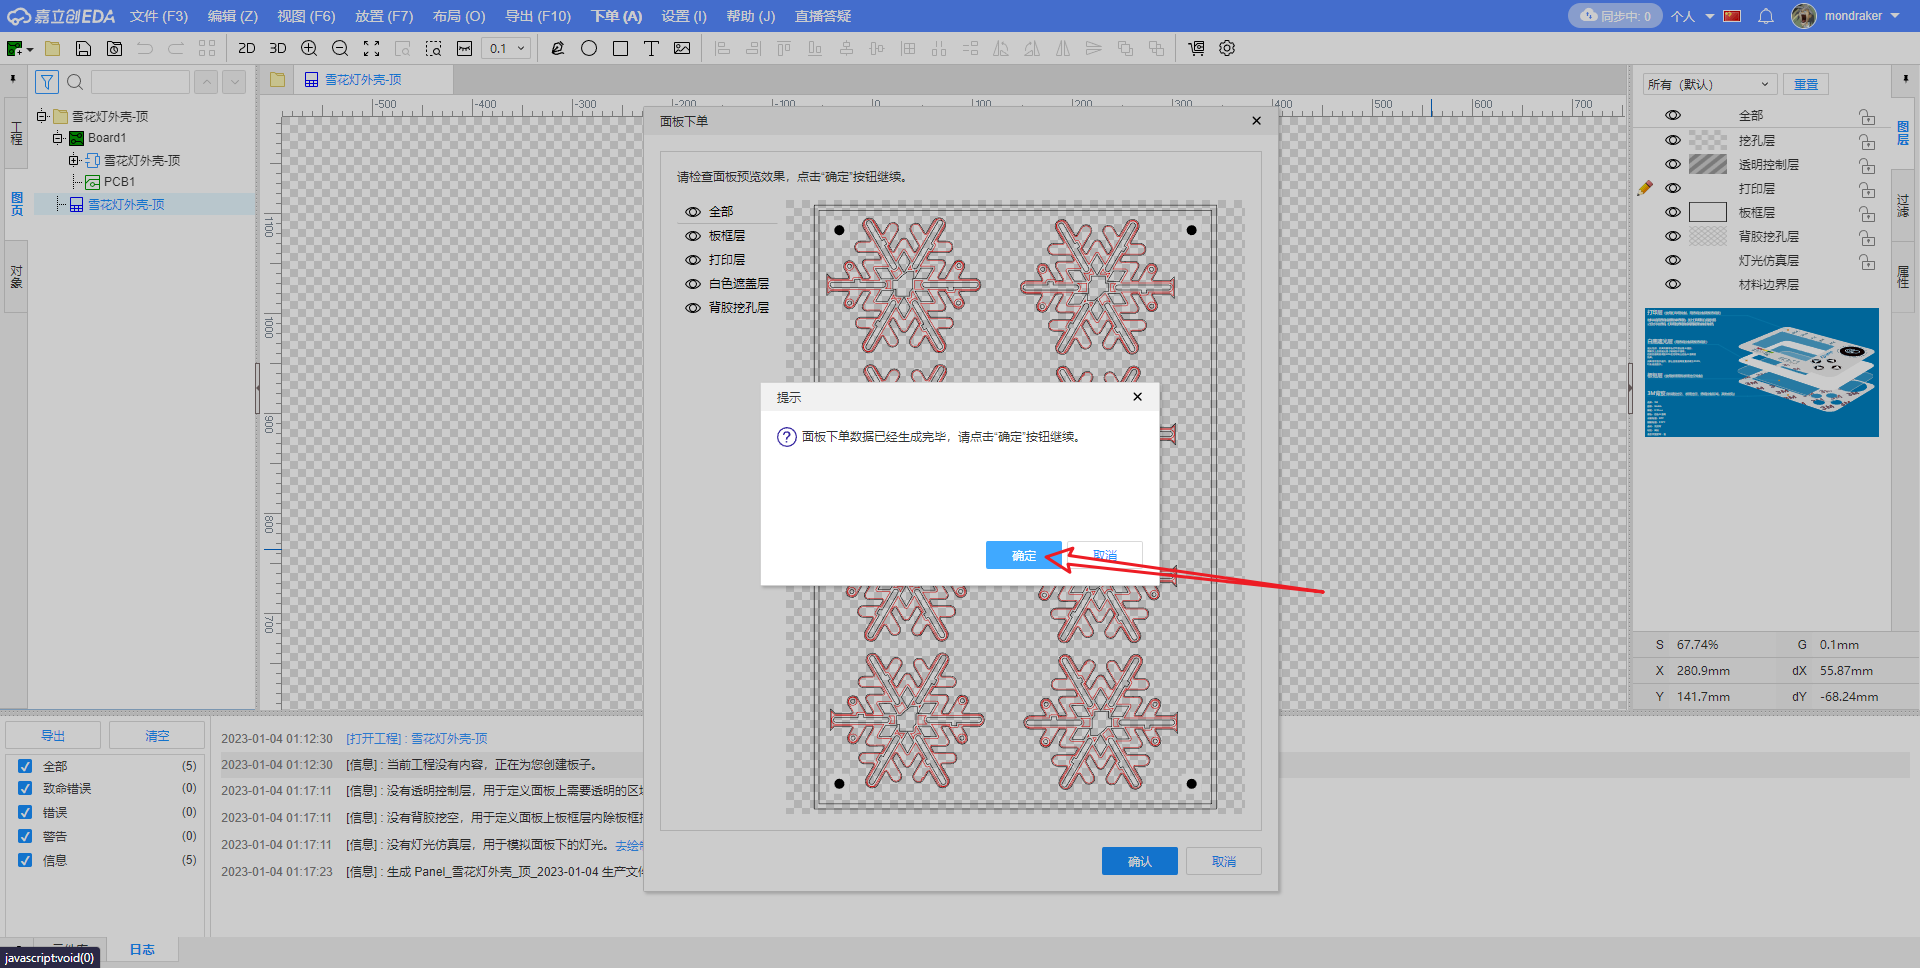The image size is (1920, 968).
Task: Click the notification bell icon
Action: [x=1766, y=16]
